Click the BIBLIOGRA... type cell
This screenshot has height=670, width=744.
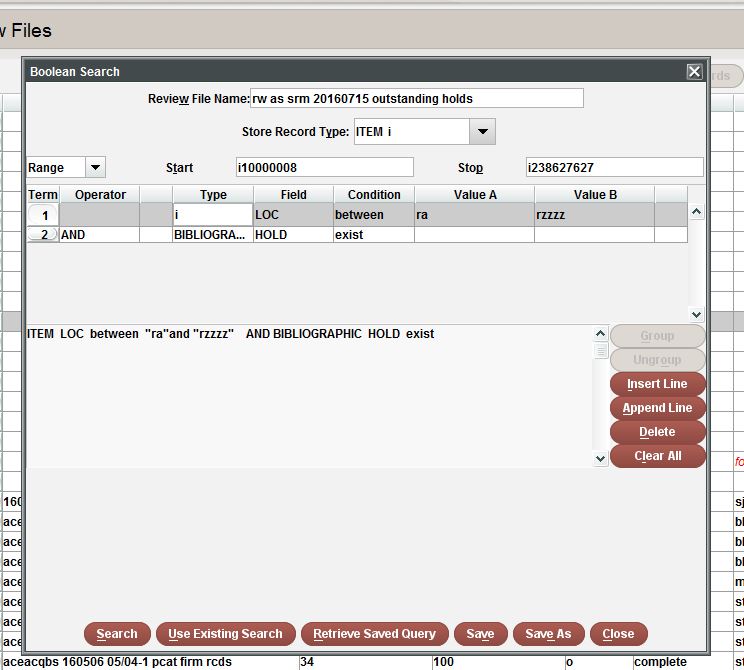213,234
